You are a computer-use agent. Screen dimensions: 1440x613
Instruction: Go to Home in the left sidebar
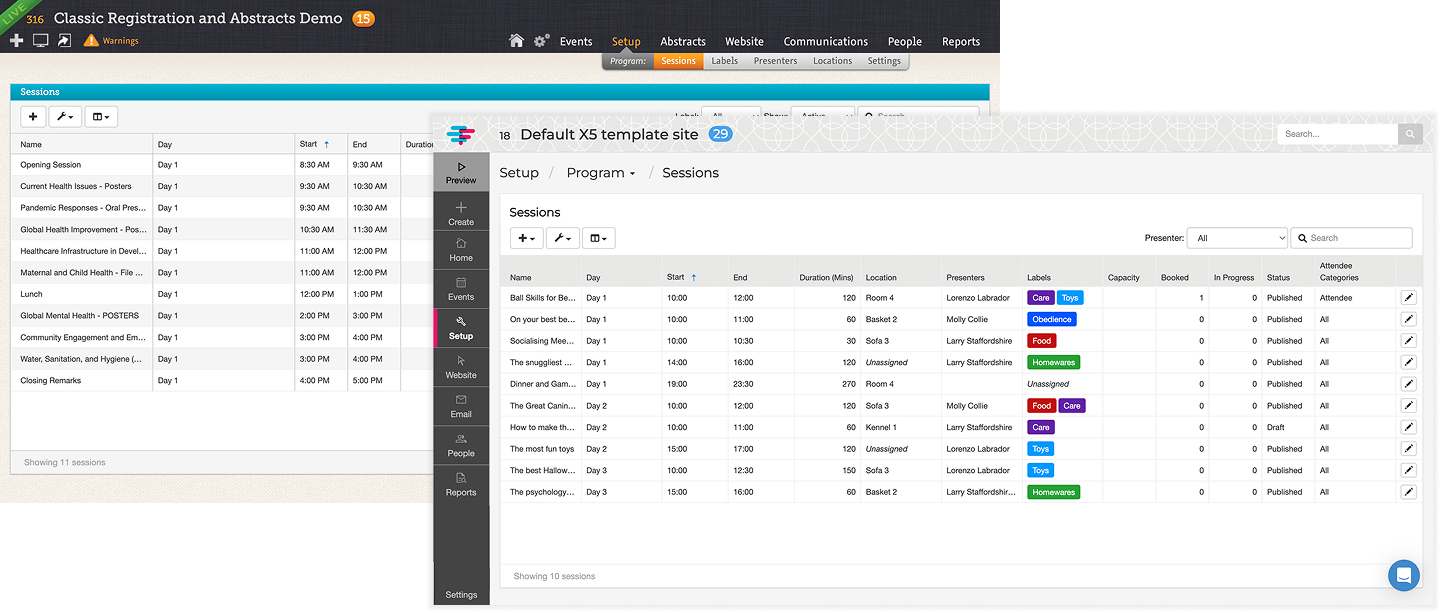(461, 243)
